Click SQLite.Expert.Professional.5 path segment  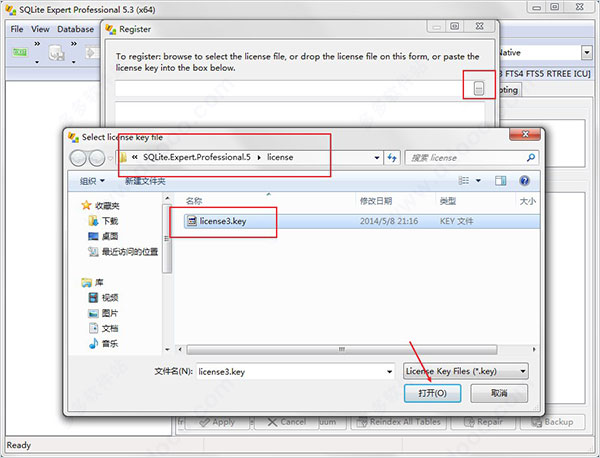[197, 157]
